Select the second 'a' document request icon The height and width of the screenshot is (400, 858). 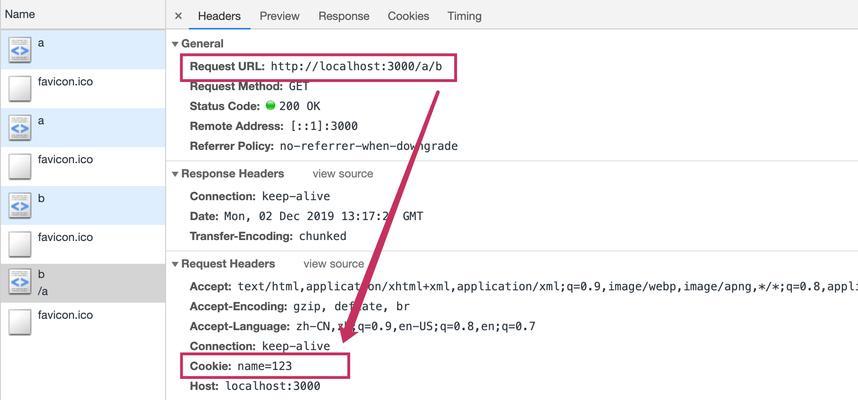(20, 127)
